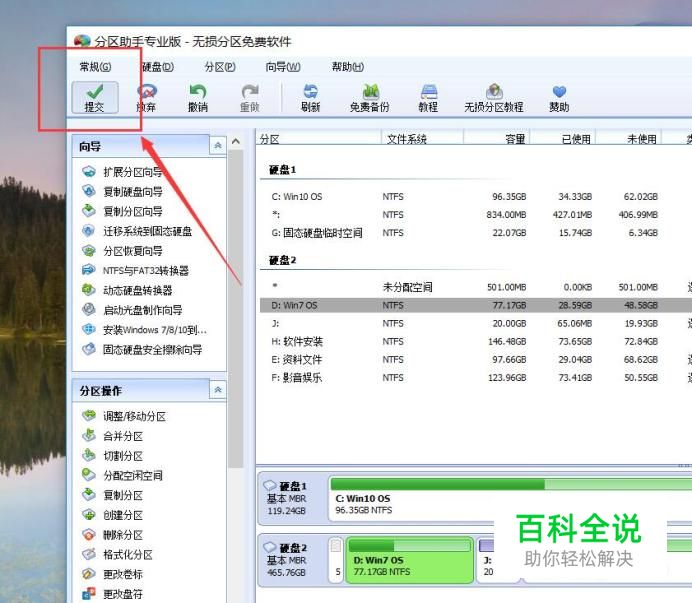
Task: Select the D: Win7 OS partition row
Action: point(476,305)
